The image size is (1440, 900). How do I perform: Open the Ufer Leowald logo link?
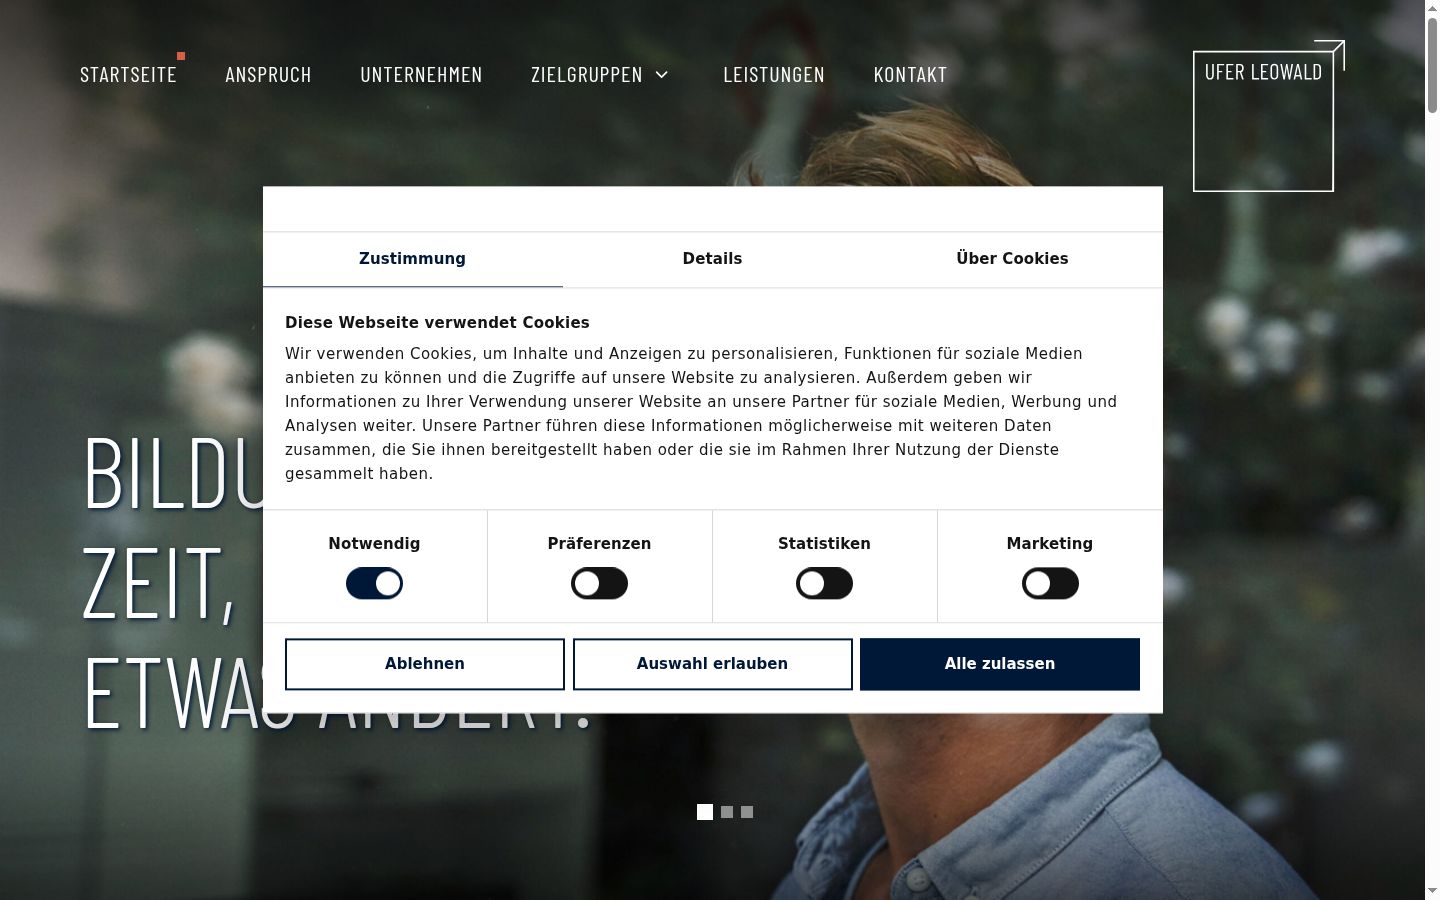point(1268,116)
